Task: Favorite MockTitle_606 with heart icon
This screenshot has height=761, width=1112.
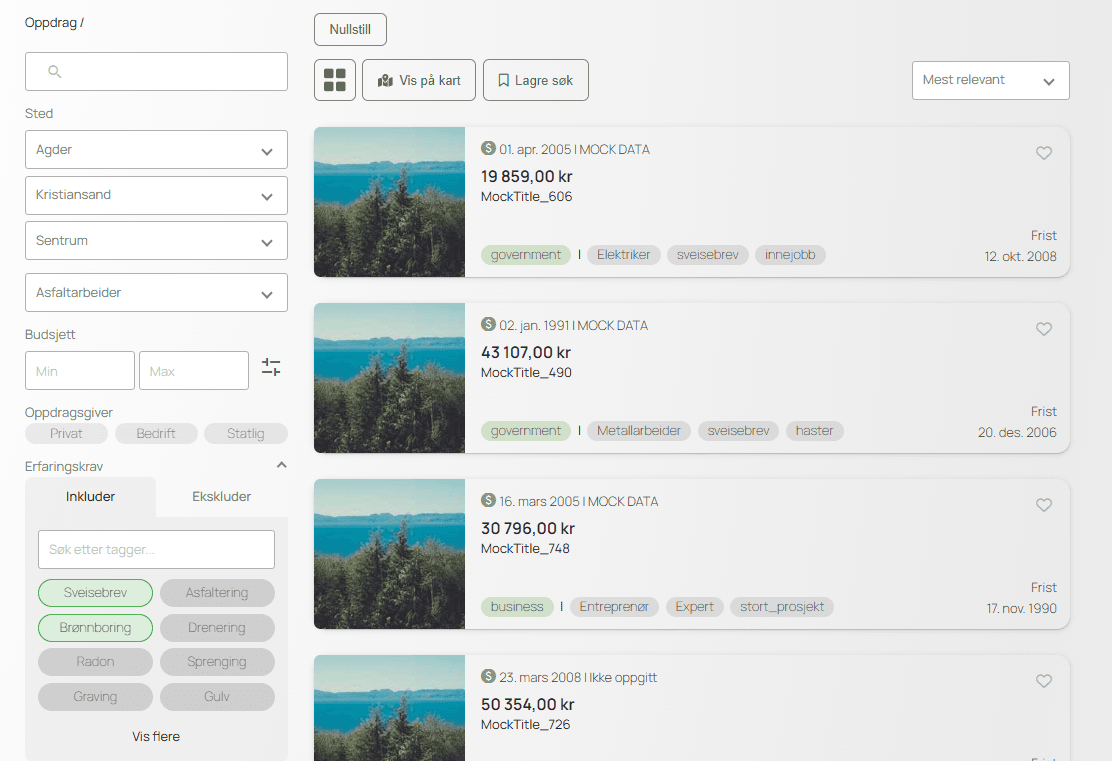Action: click(1043, 153)
